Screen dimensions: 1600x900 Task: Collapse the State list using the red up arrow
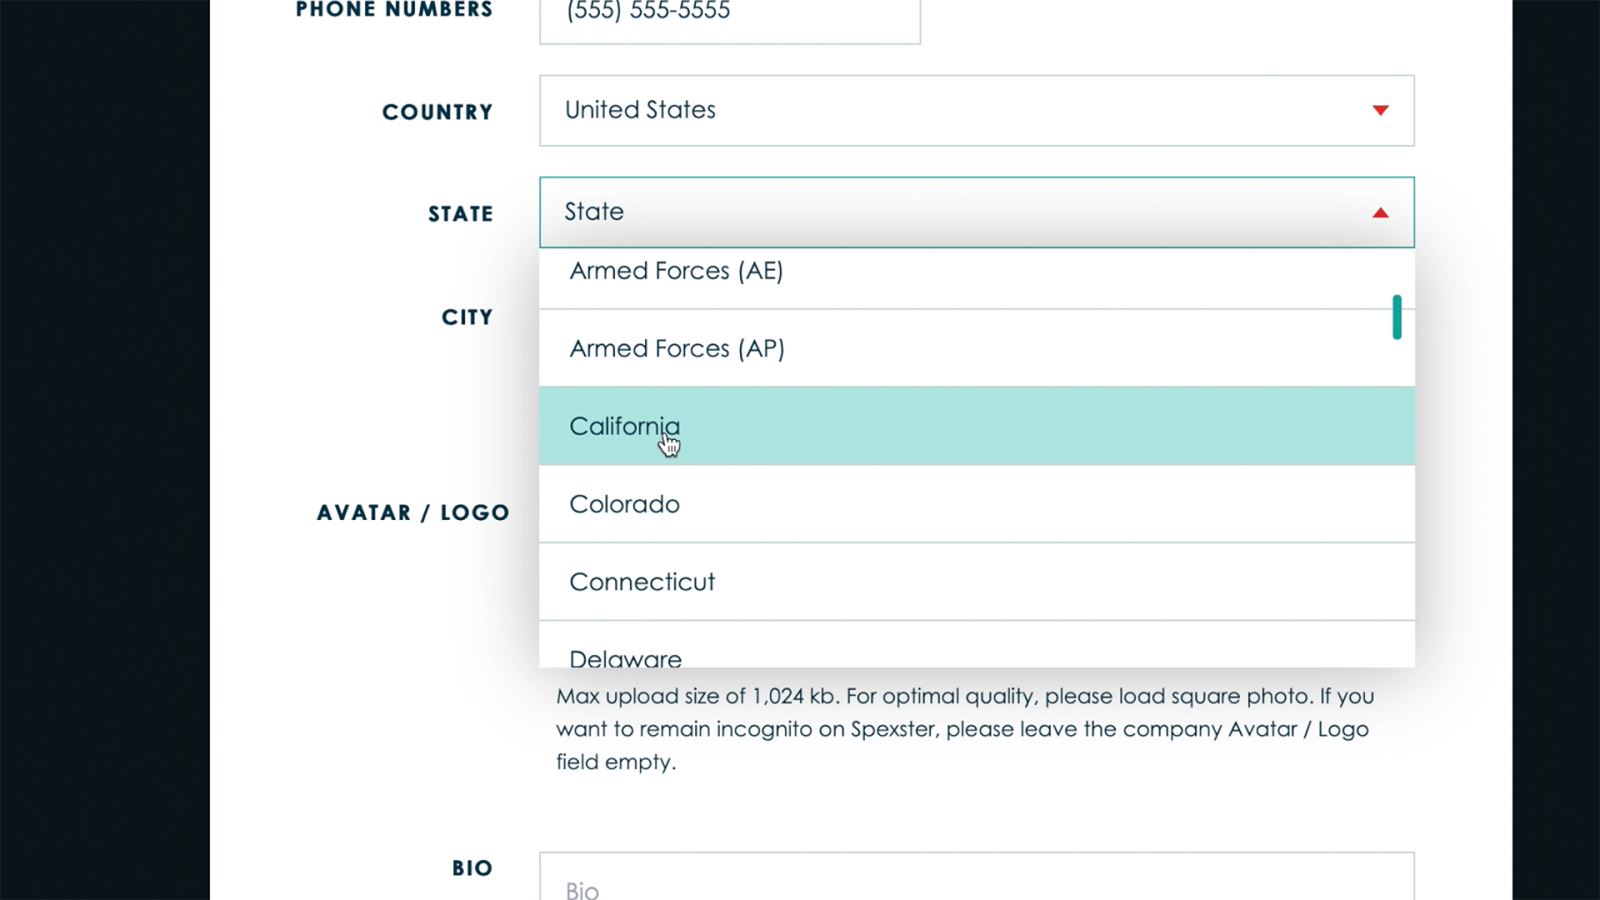[x=1380, y=212]
